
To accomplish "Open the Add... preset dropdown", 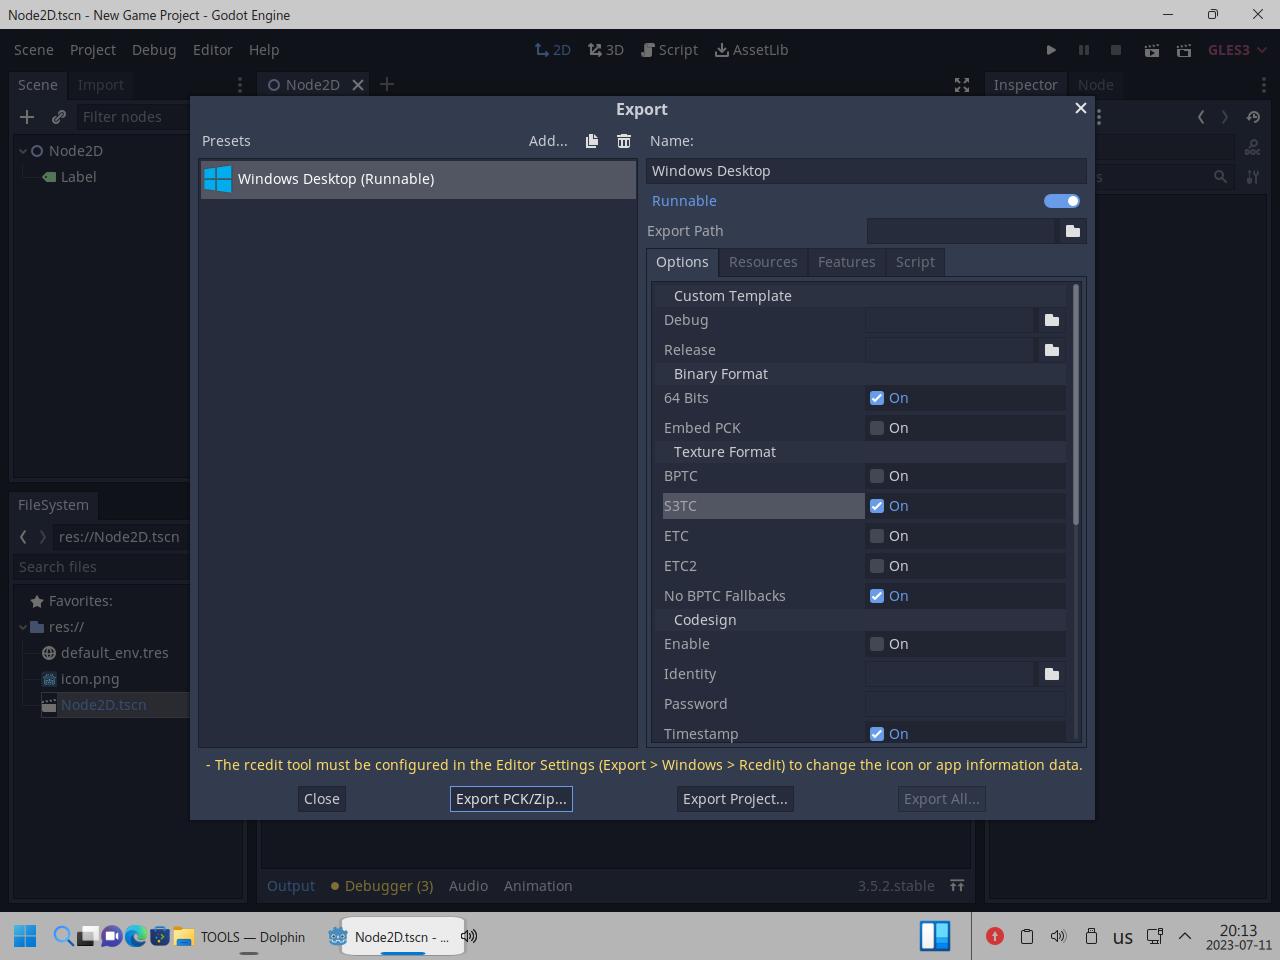I will pos(548,141).
